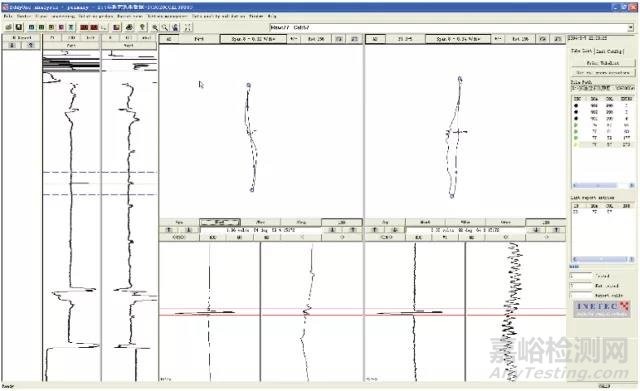
Task: Click the tube list horizontal scrollbar
Action: [603, 185]
